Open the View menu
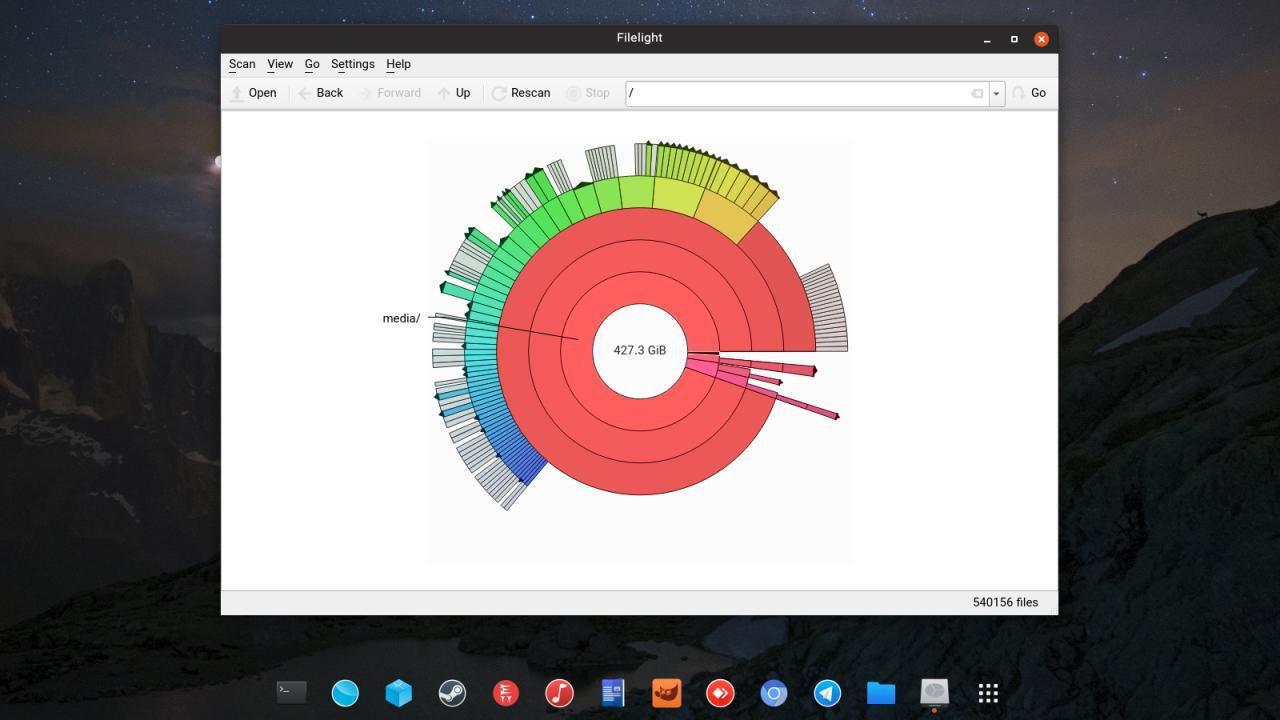The image size is (1280, 720). tap(280, 64)
